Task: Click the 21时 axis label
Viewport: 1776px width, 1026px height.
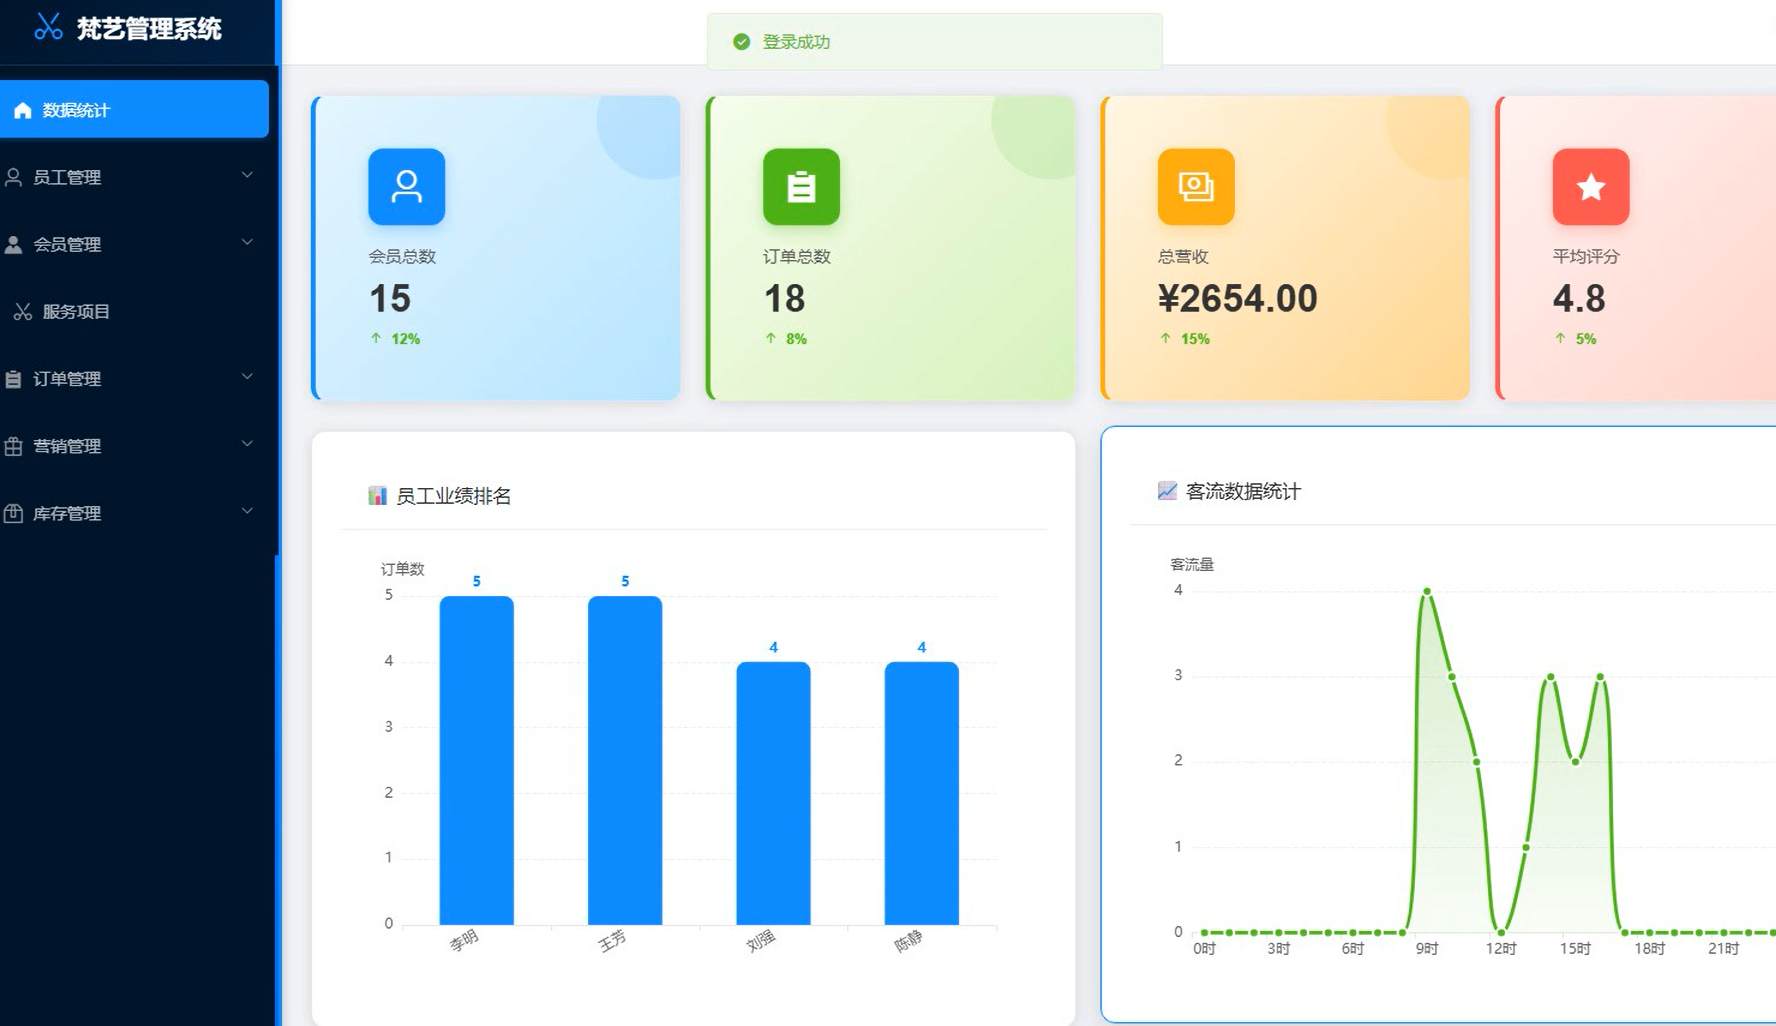Action: [x=1723, y=948]
